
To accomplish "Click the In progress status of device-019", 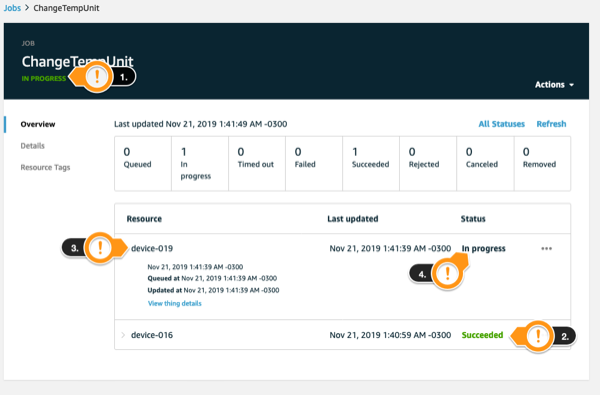I will (483, 249).
